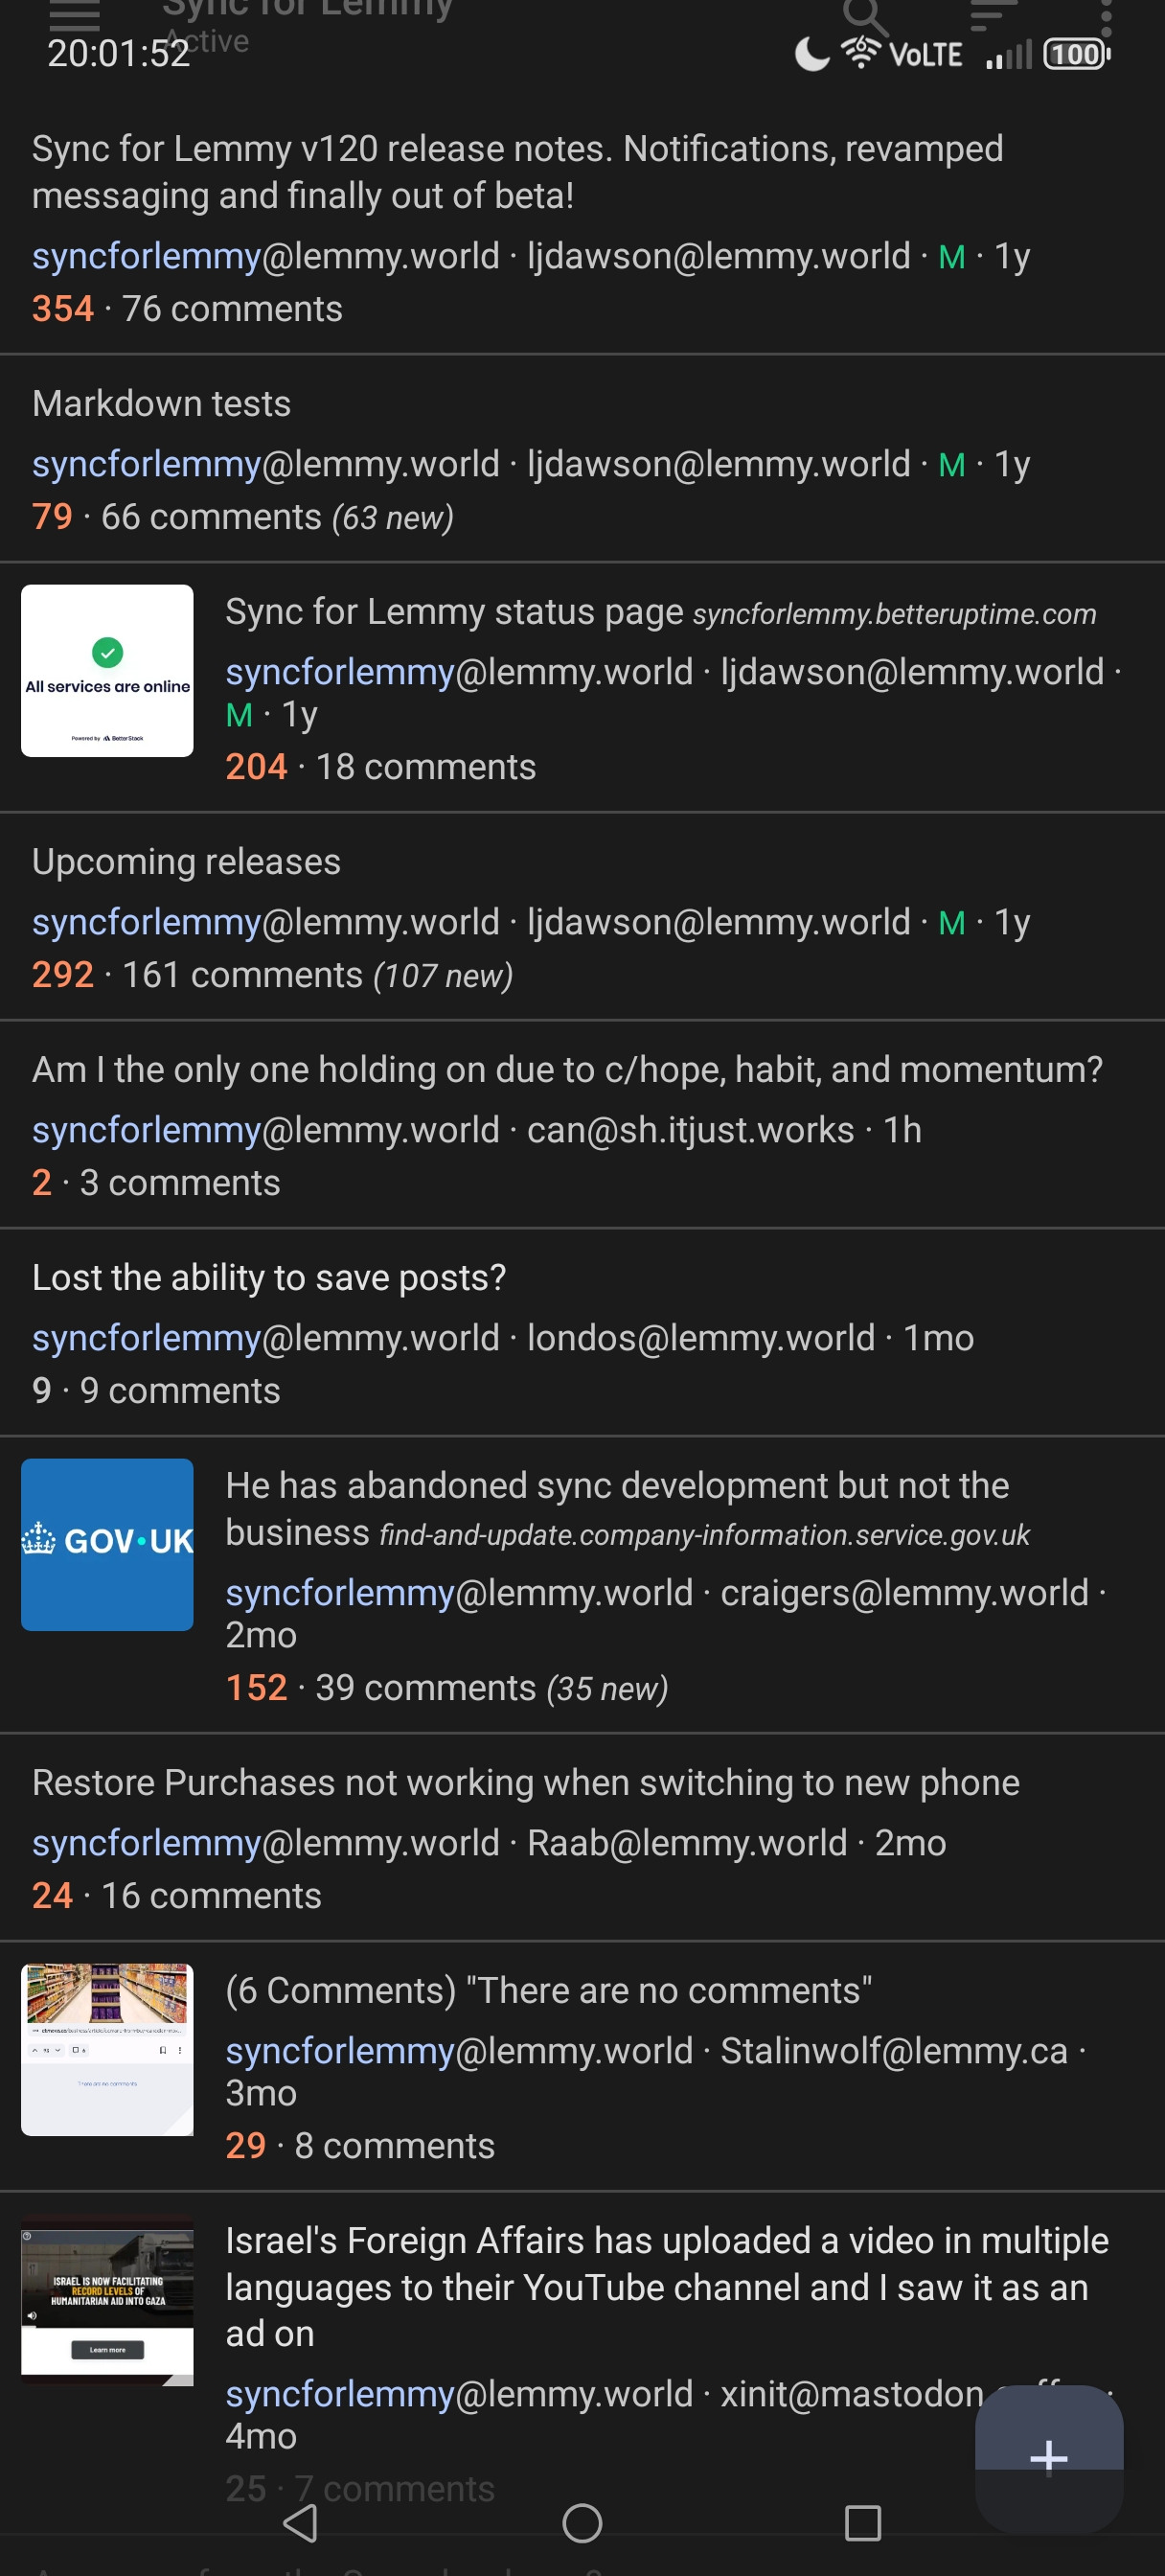Tap the plus create-post button

click(1049, 2457)
